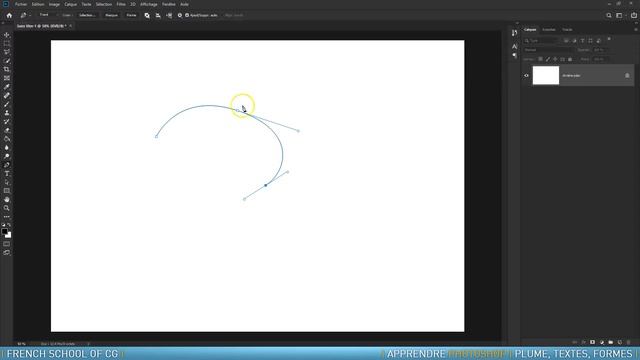Open the Image menu
640x360 pixels.
point(54,4)
